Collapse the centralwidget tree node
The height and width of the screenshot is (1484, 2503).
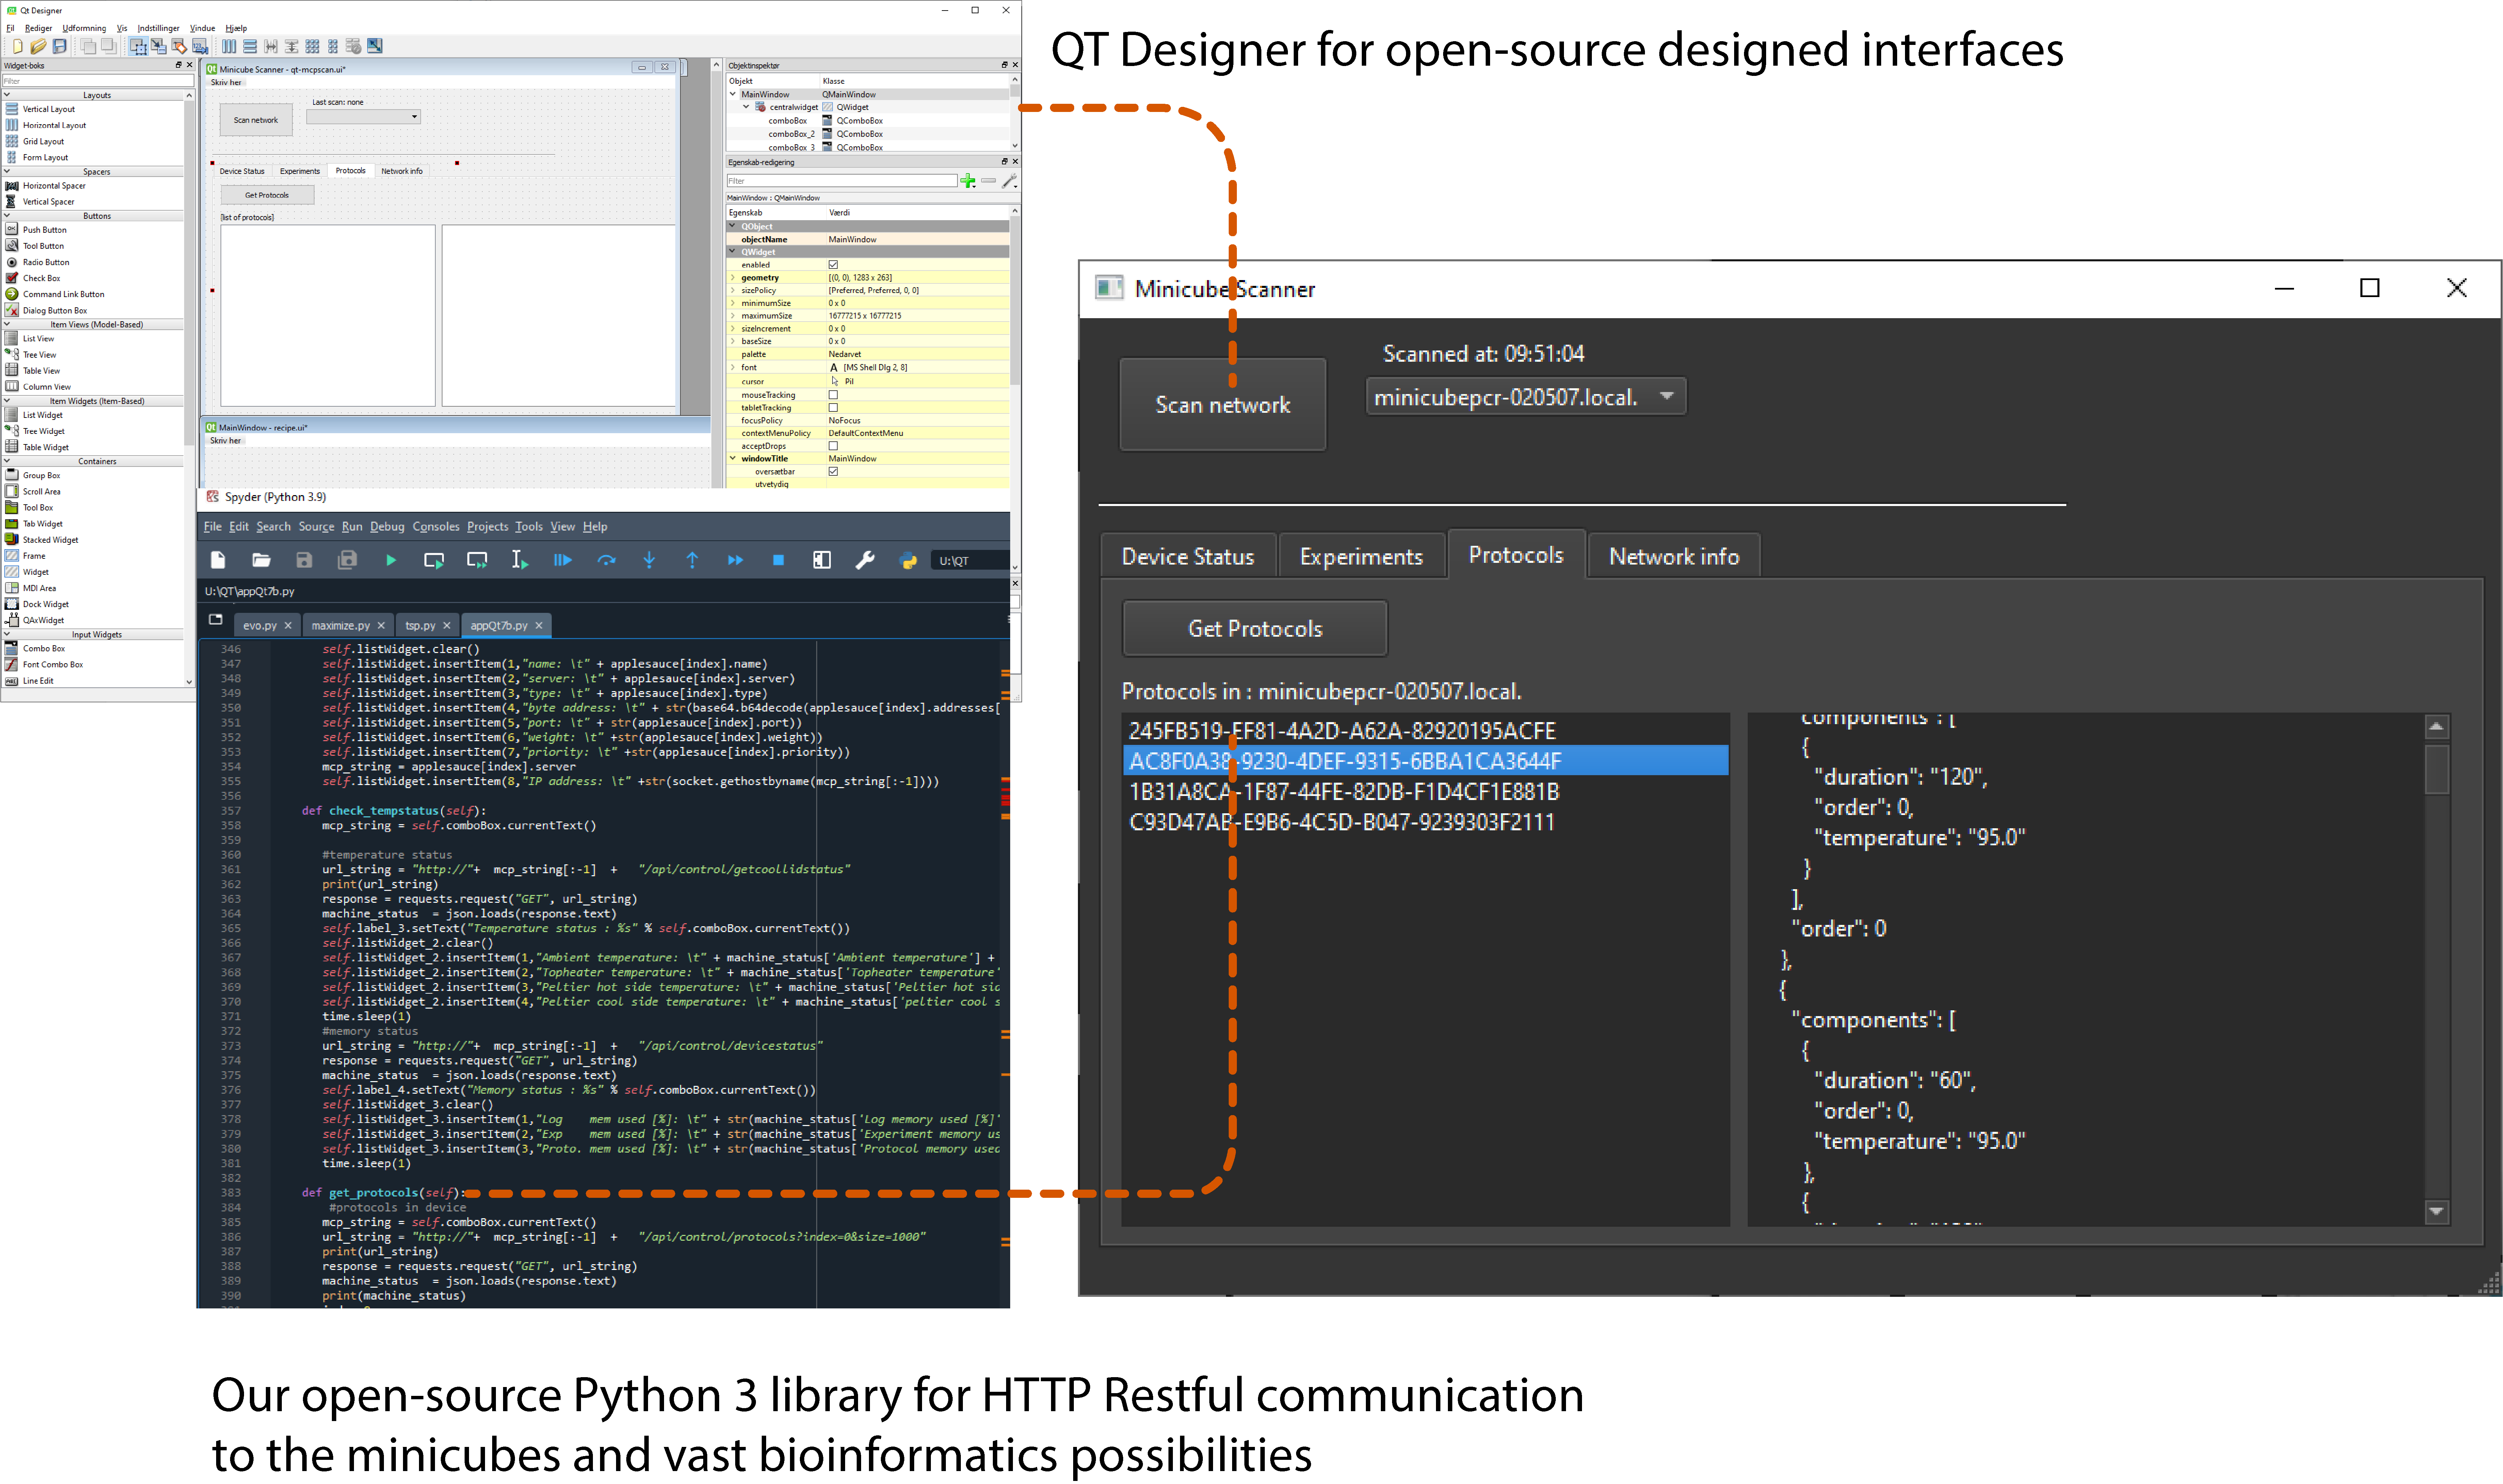[746, 107]
